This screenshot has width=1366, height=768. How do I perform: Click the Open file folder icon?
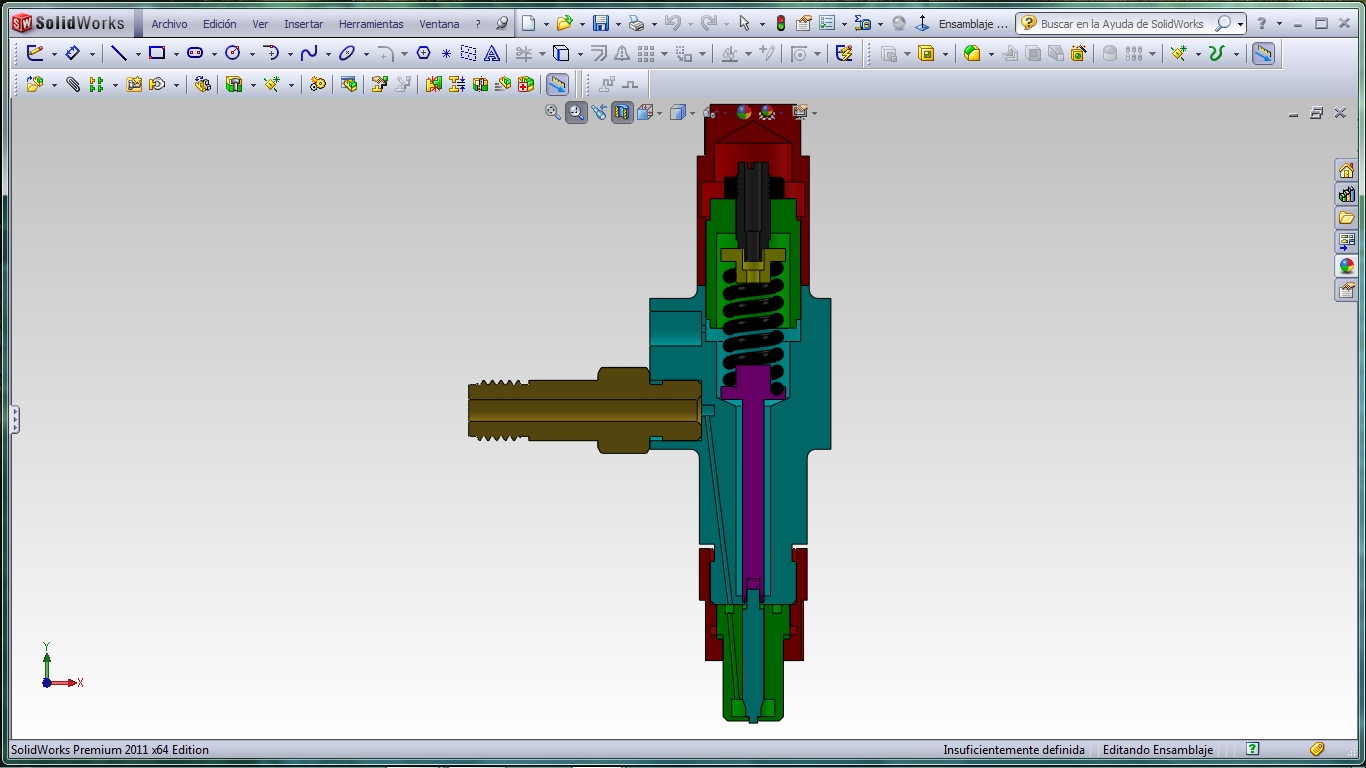(x=565, y=23)
